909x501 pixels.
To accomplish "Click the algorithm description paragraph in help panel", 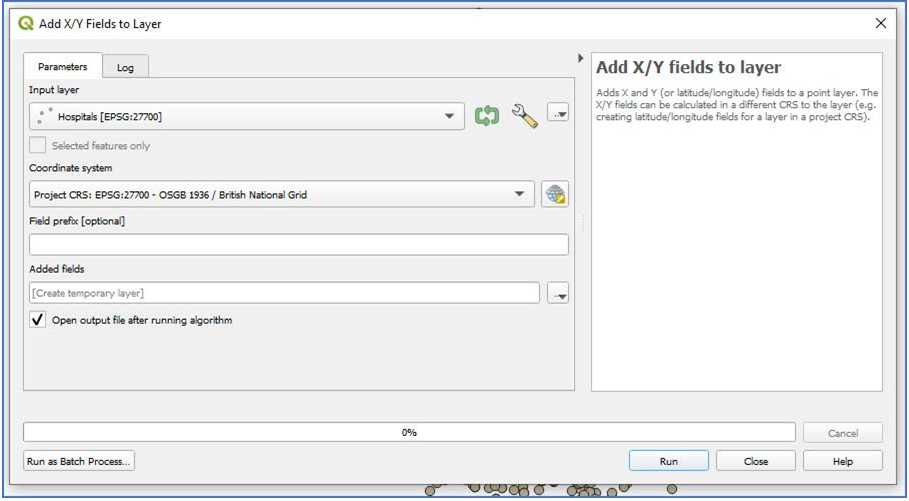I will (737, 104).
